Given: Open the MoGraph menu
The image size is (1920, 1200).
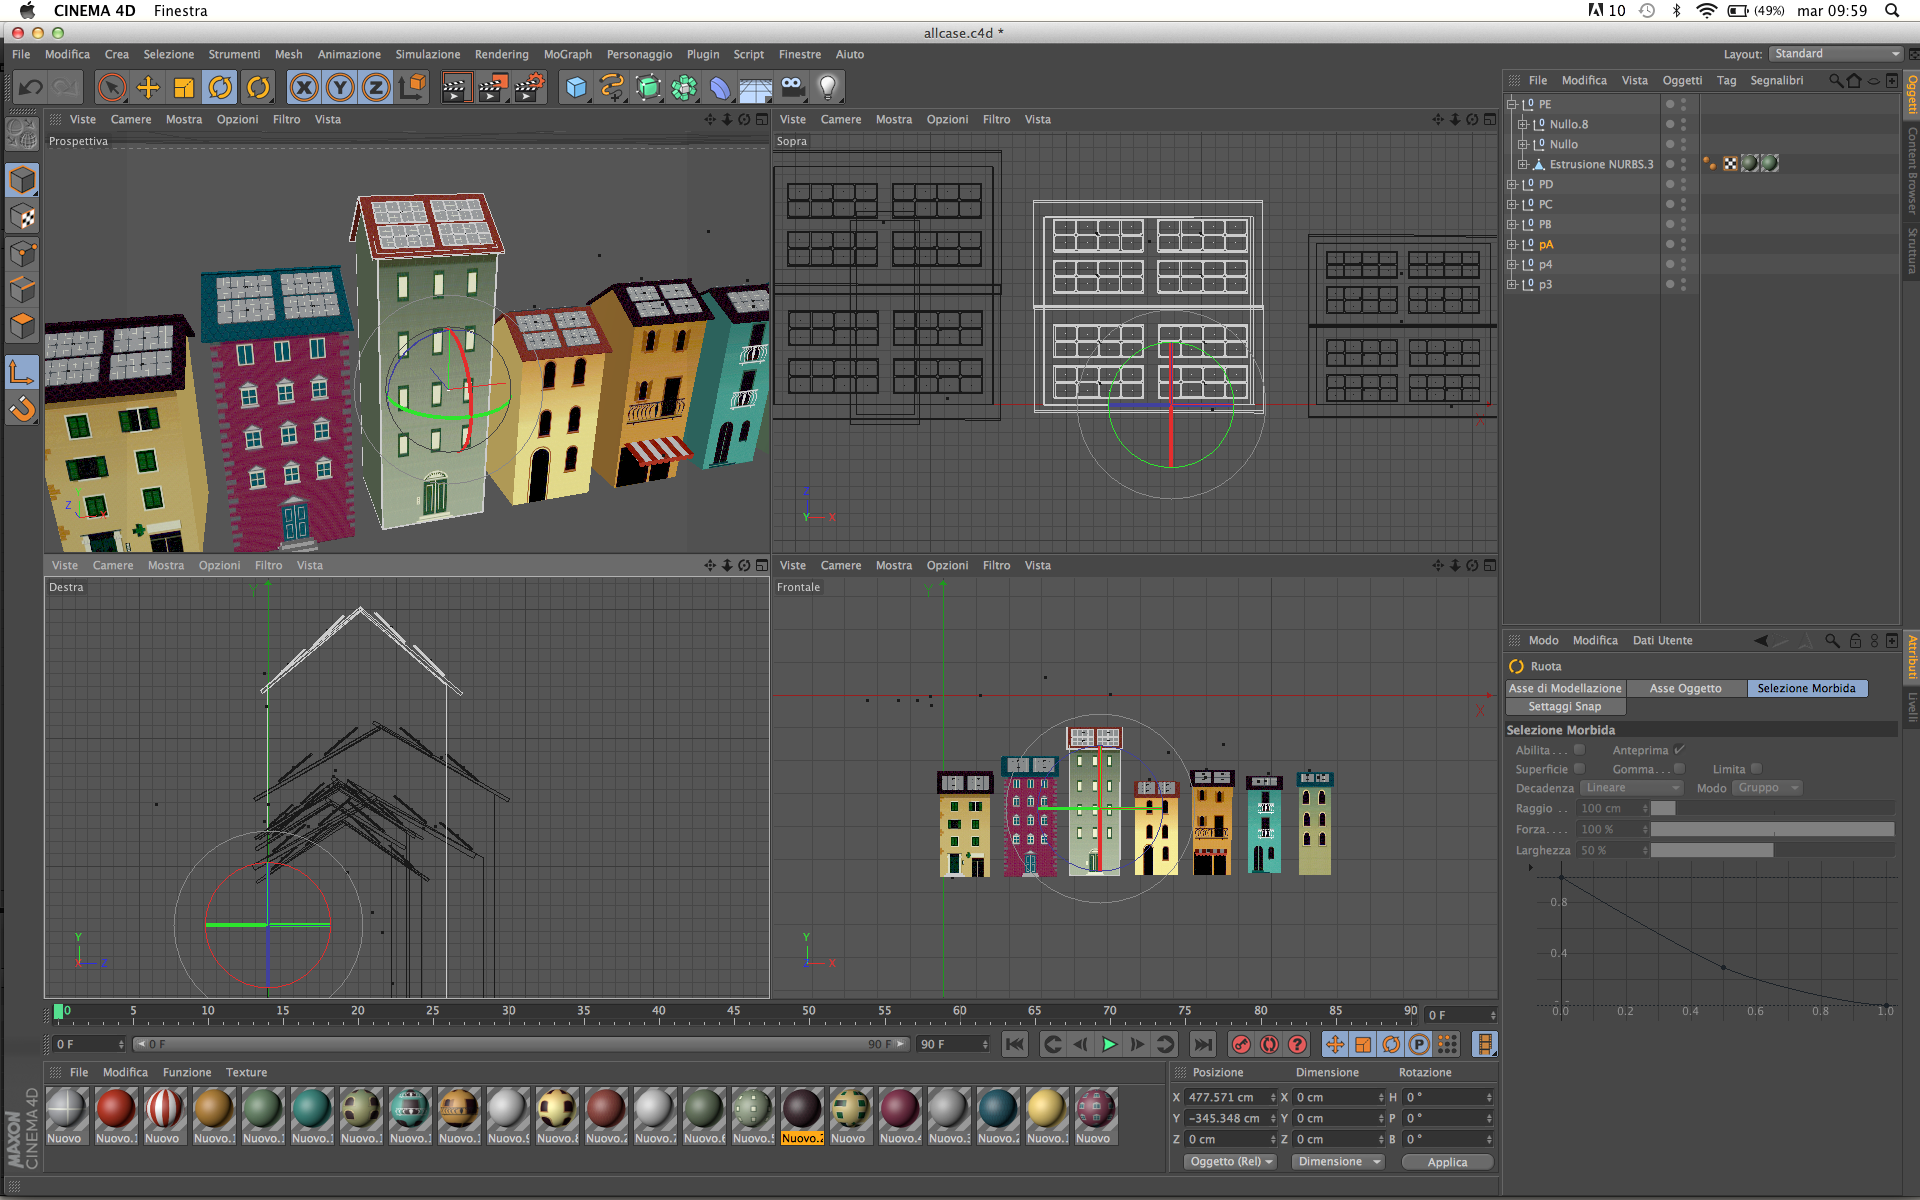Looking at the screenshot, I should coord(567,54).
